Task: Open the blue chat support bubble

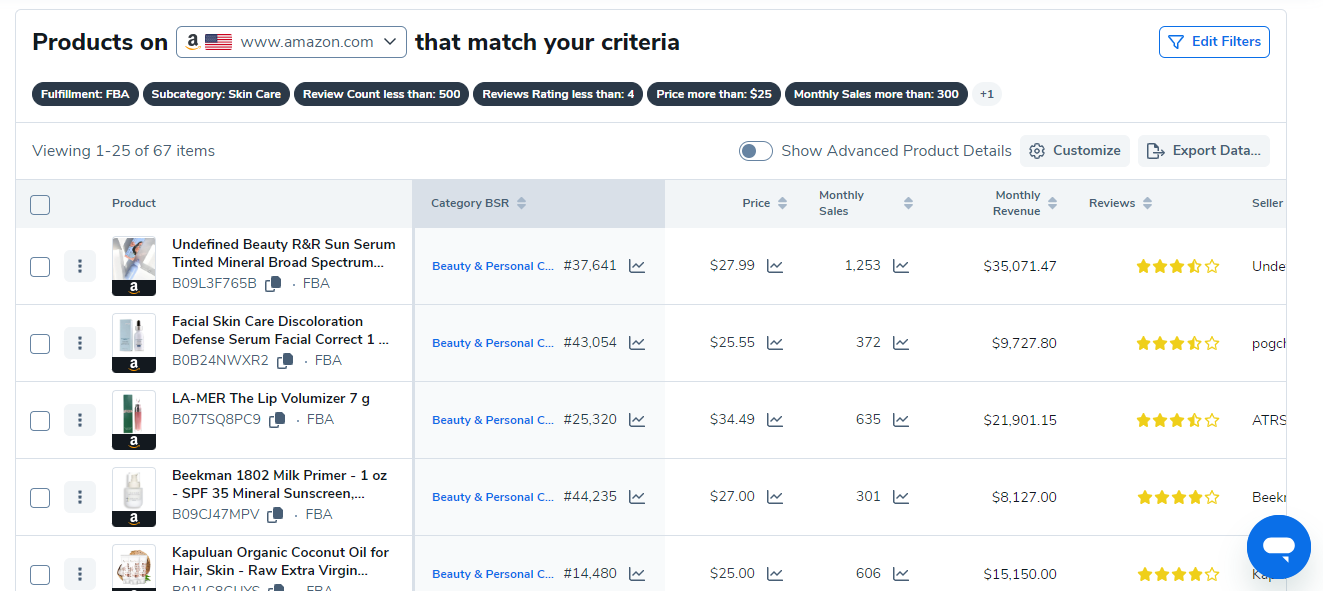Action: [1279, 547]
